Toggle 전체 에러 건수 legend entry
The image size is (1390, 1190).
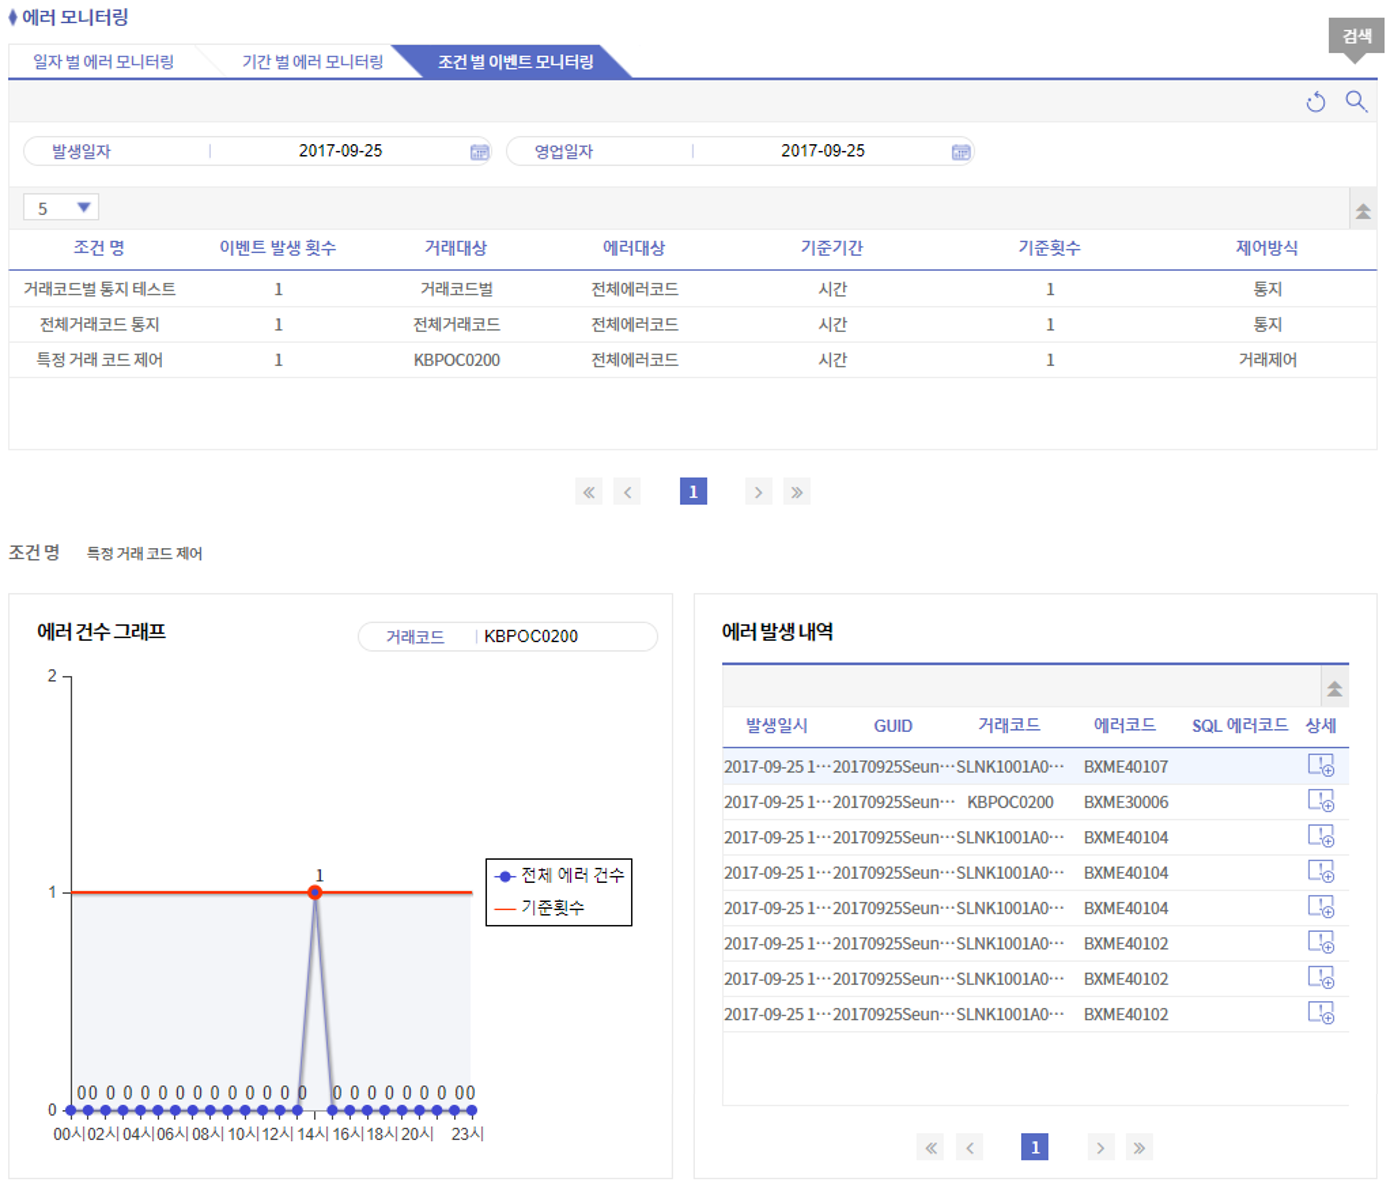(x=559, y=876)
